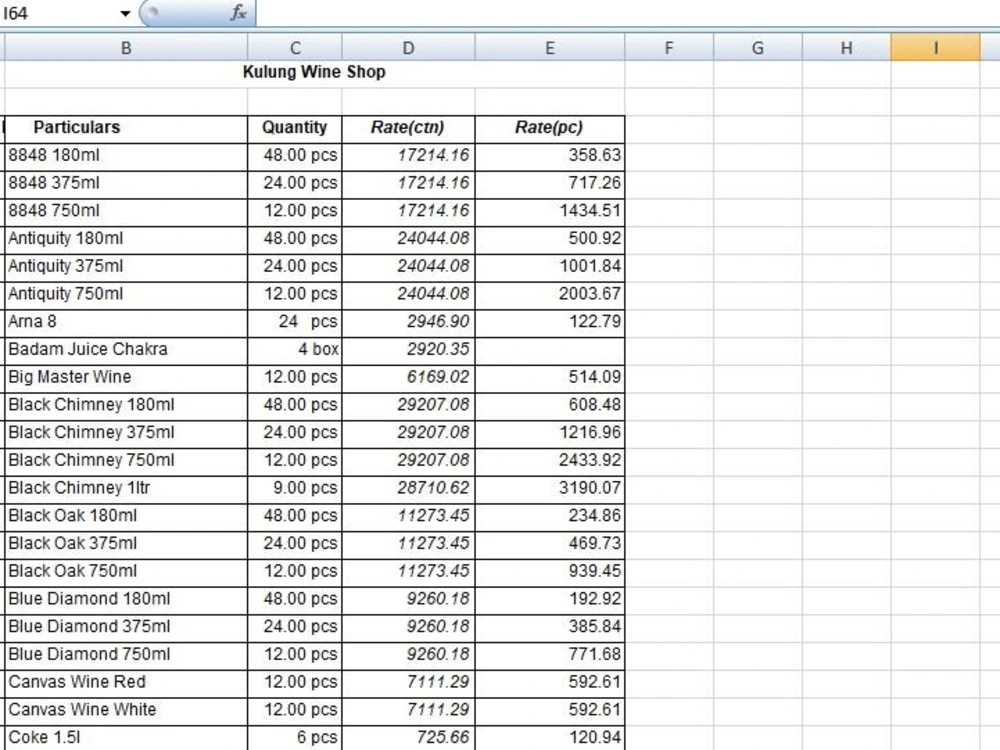1000x750 pixels.
Task: Select the cell Blue Diamond 750ml
Action: 126,655
